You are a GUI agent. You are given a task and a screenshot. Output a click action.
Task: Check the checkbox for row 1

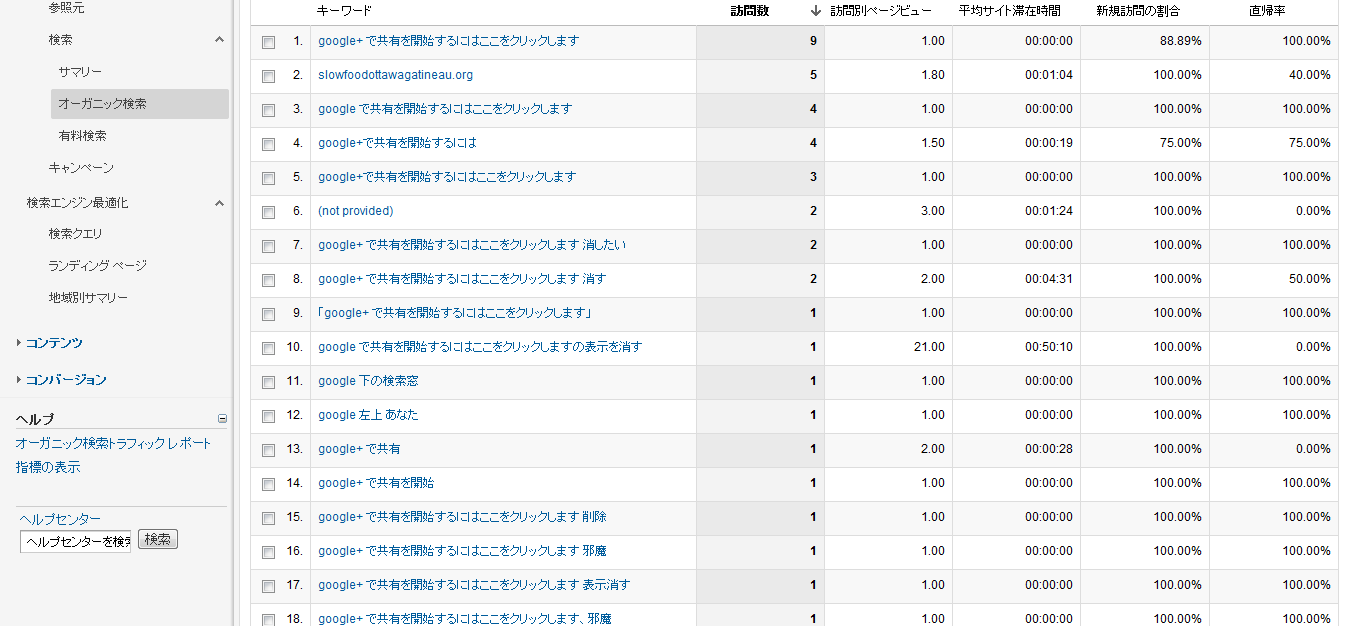[x=268, y=42]
